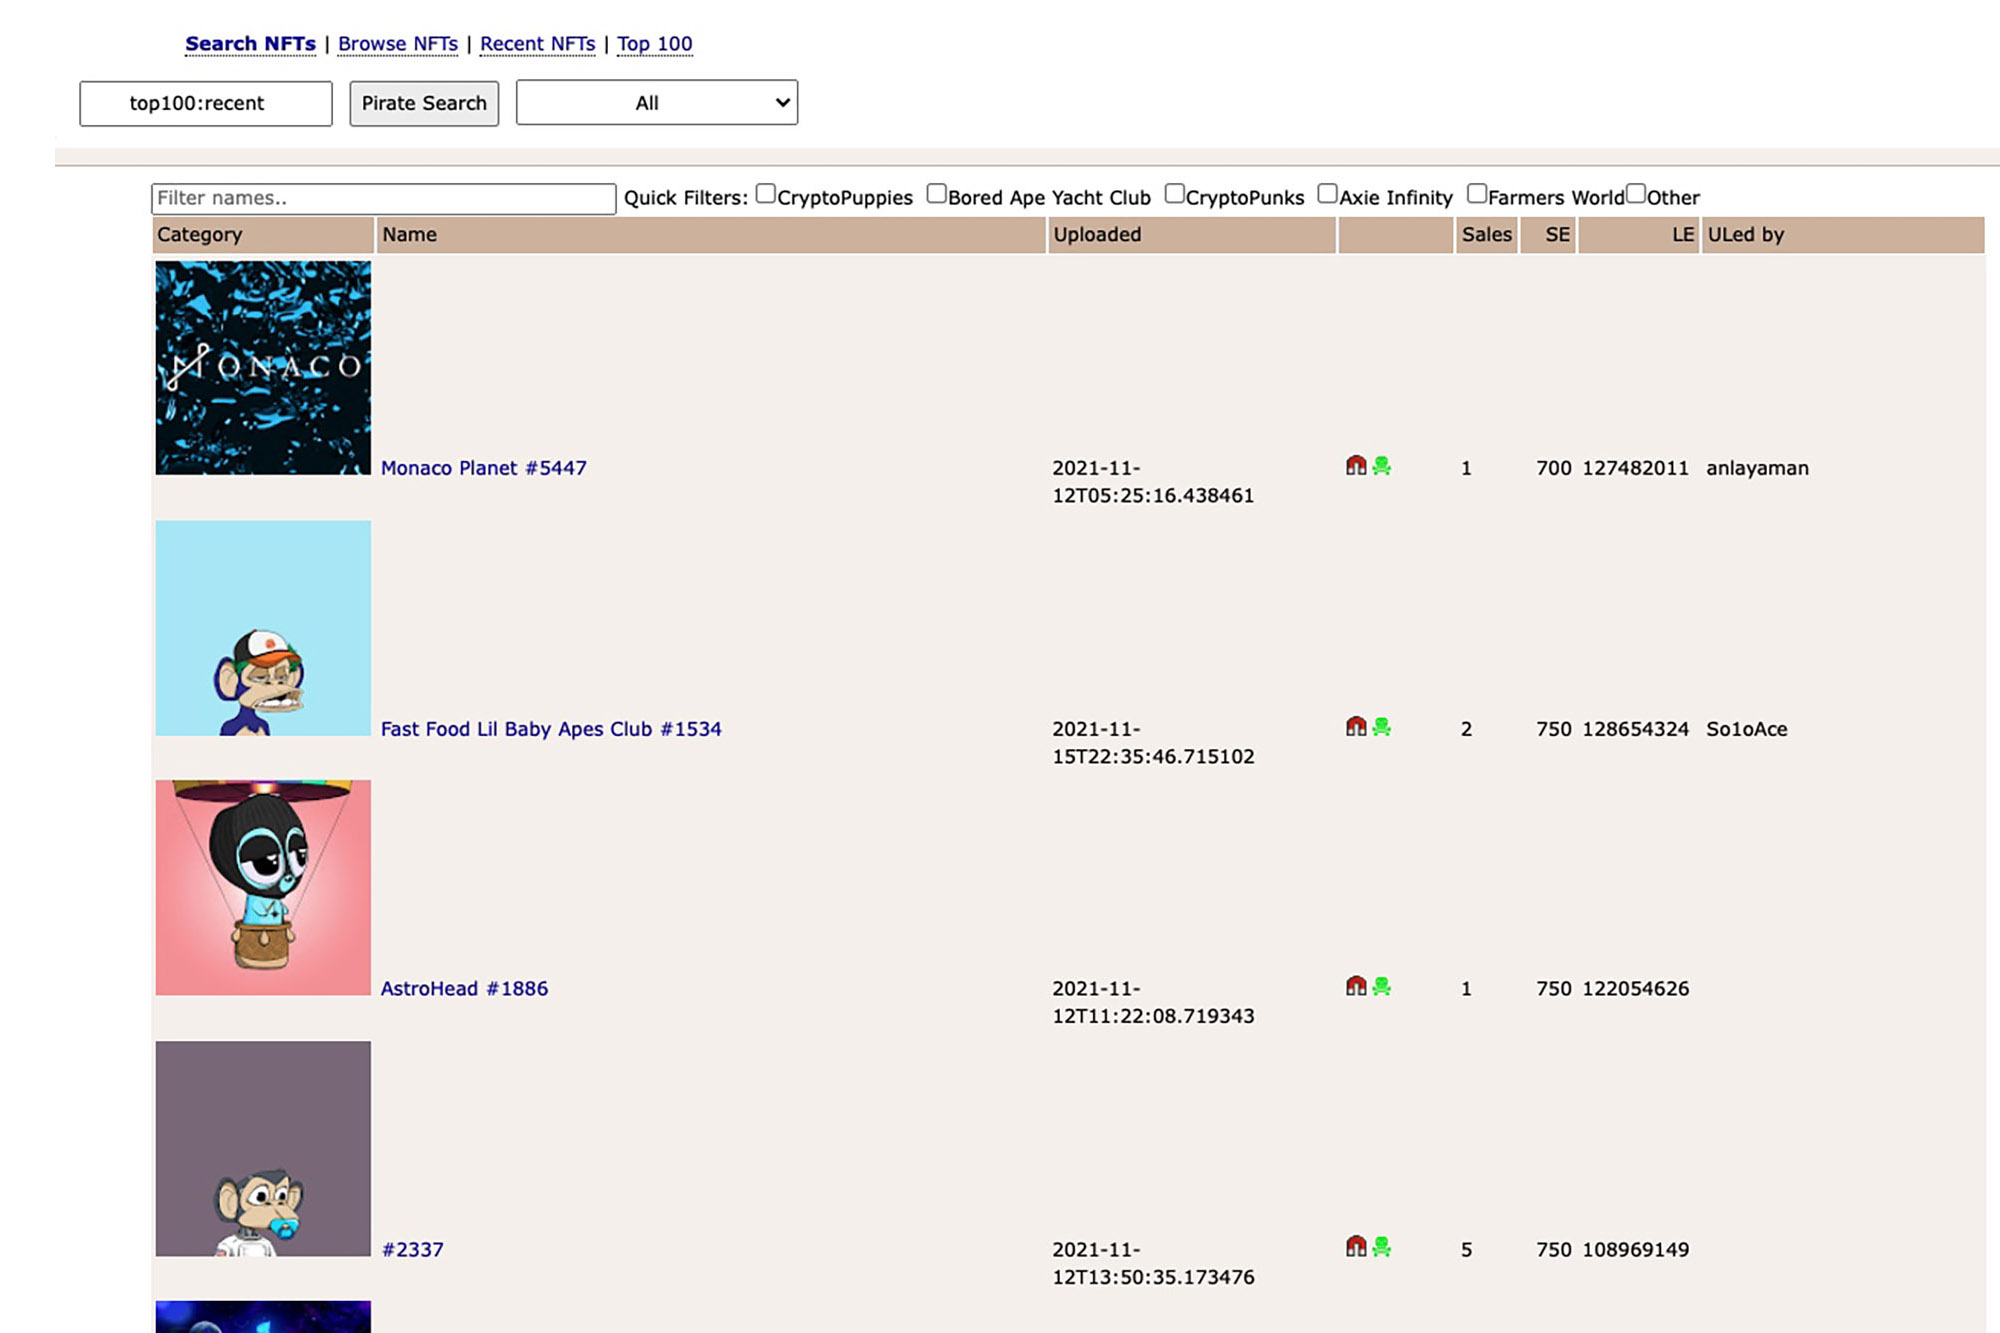2000x1333 pixels.
Task: Click the AstroHead balloon thumbnail image
Action: (263, 888)
